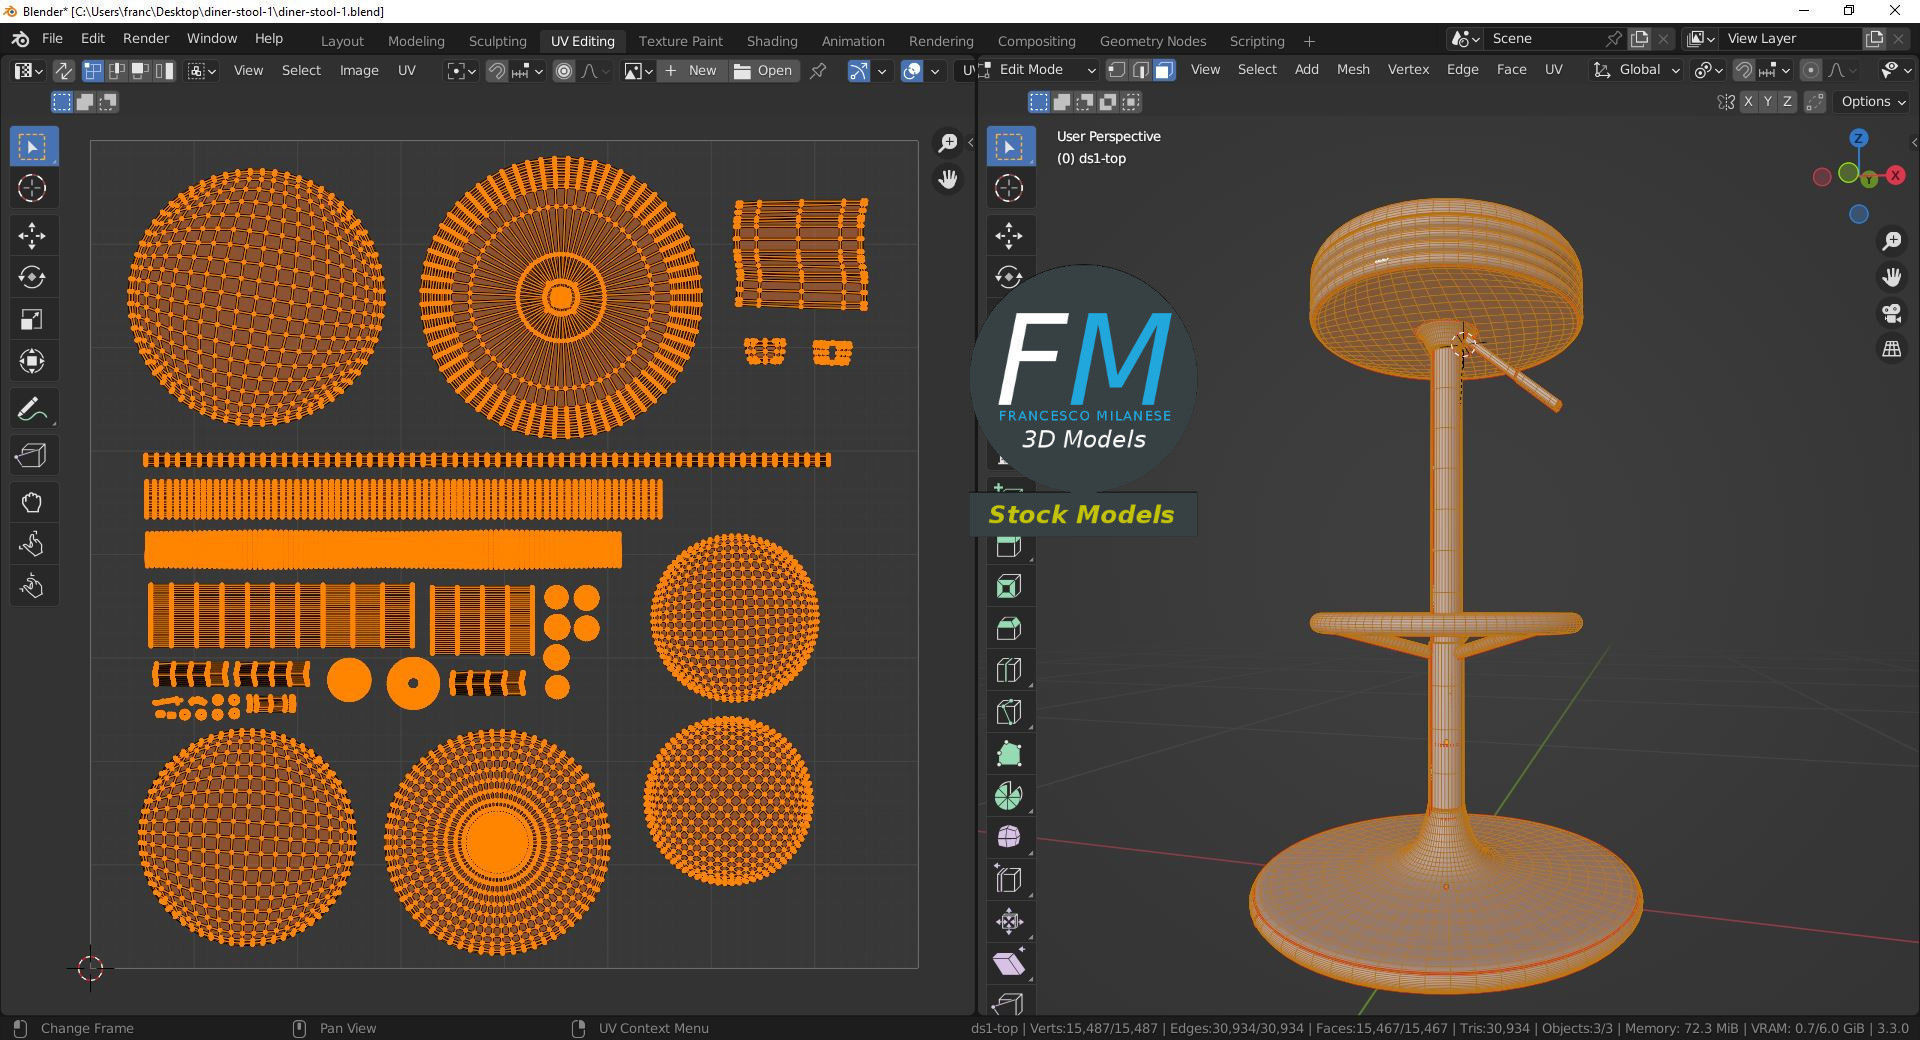Open the UV pivot point dropdown
The width and height of the screenshot is (1920, 1040).
pos(461,71)
